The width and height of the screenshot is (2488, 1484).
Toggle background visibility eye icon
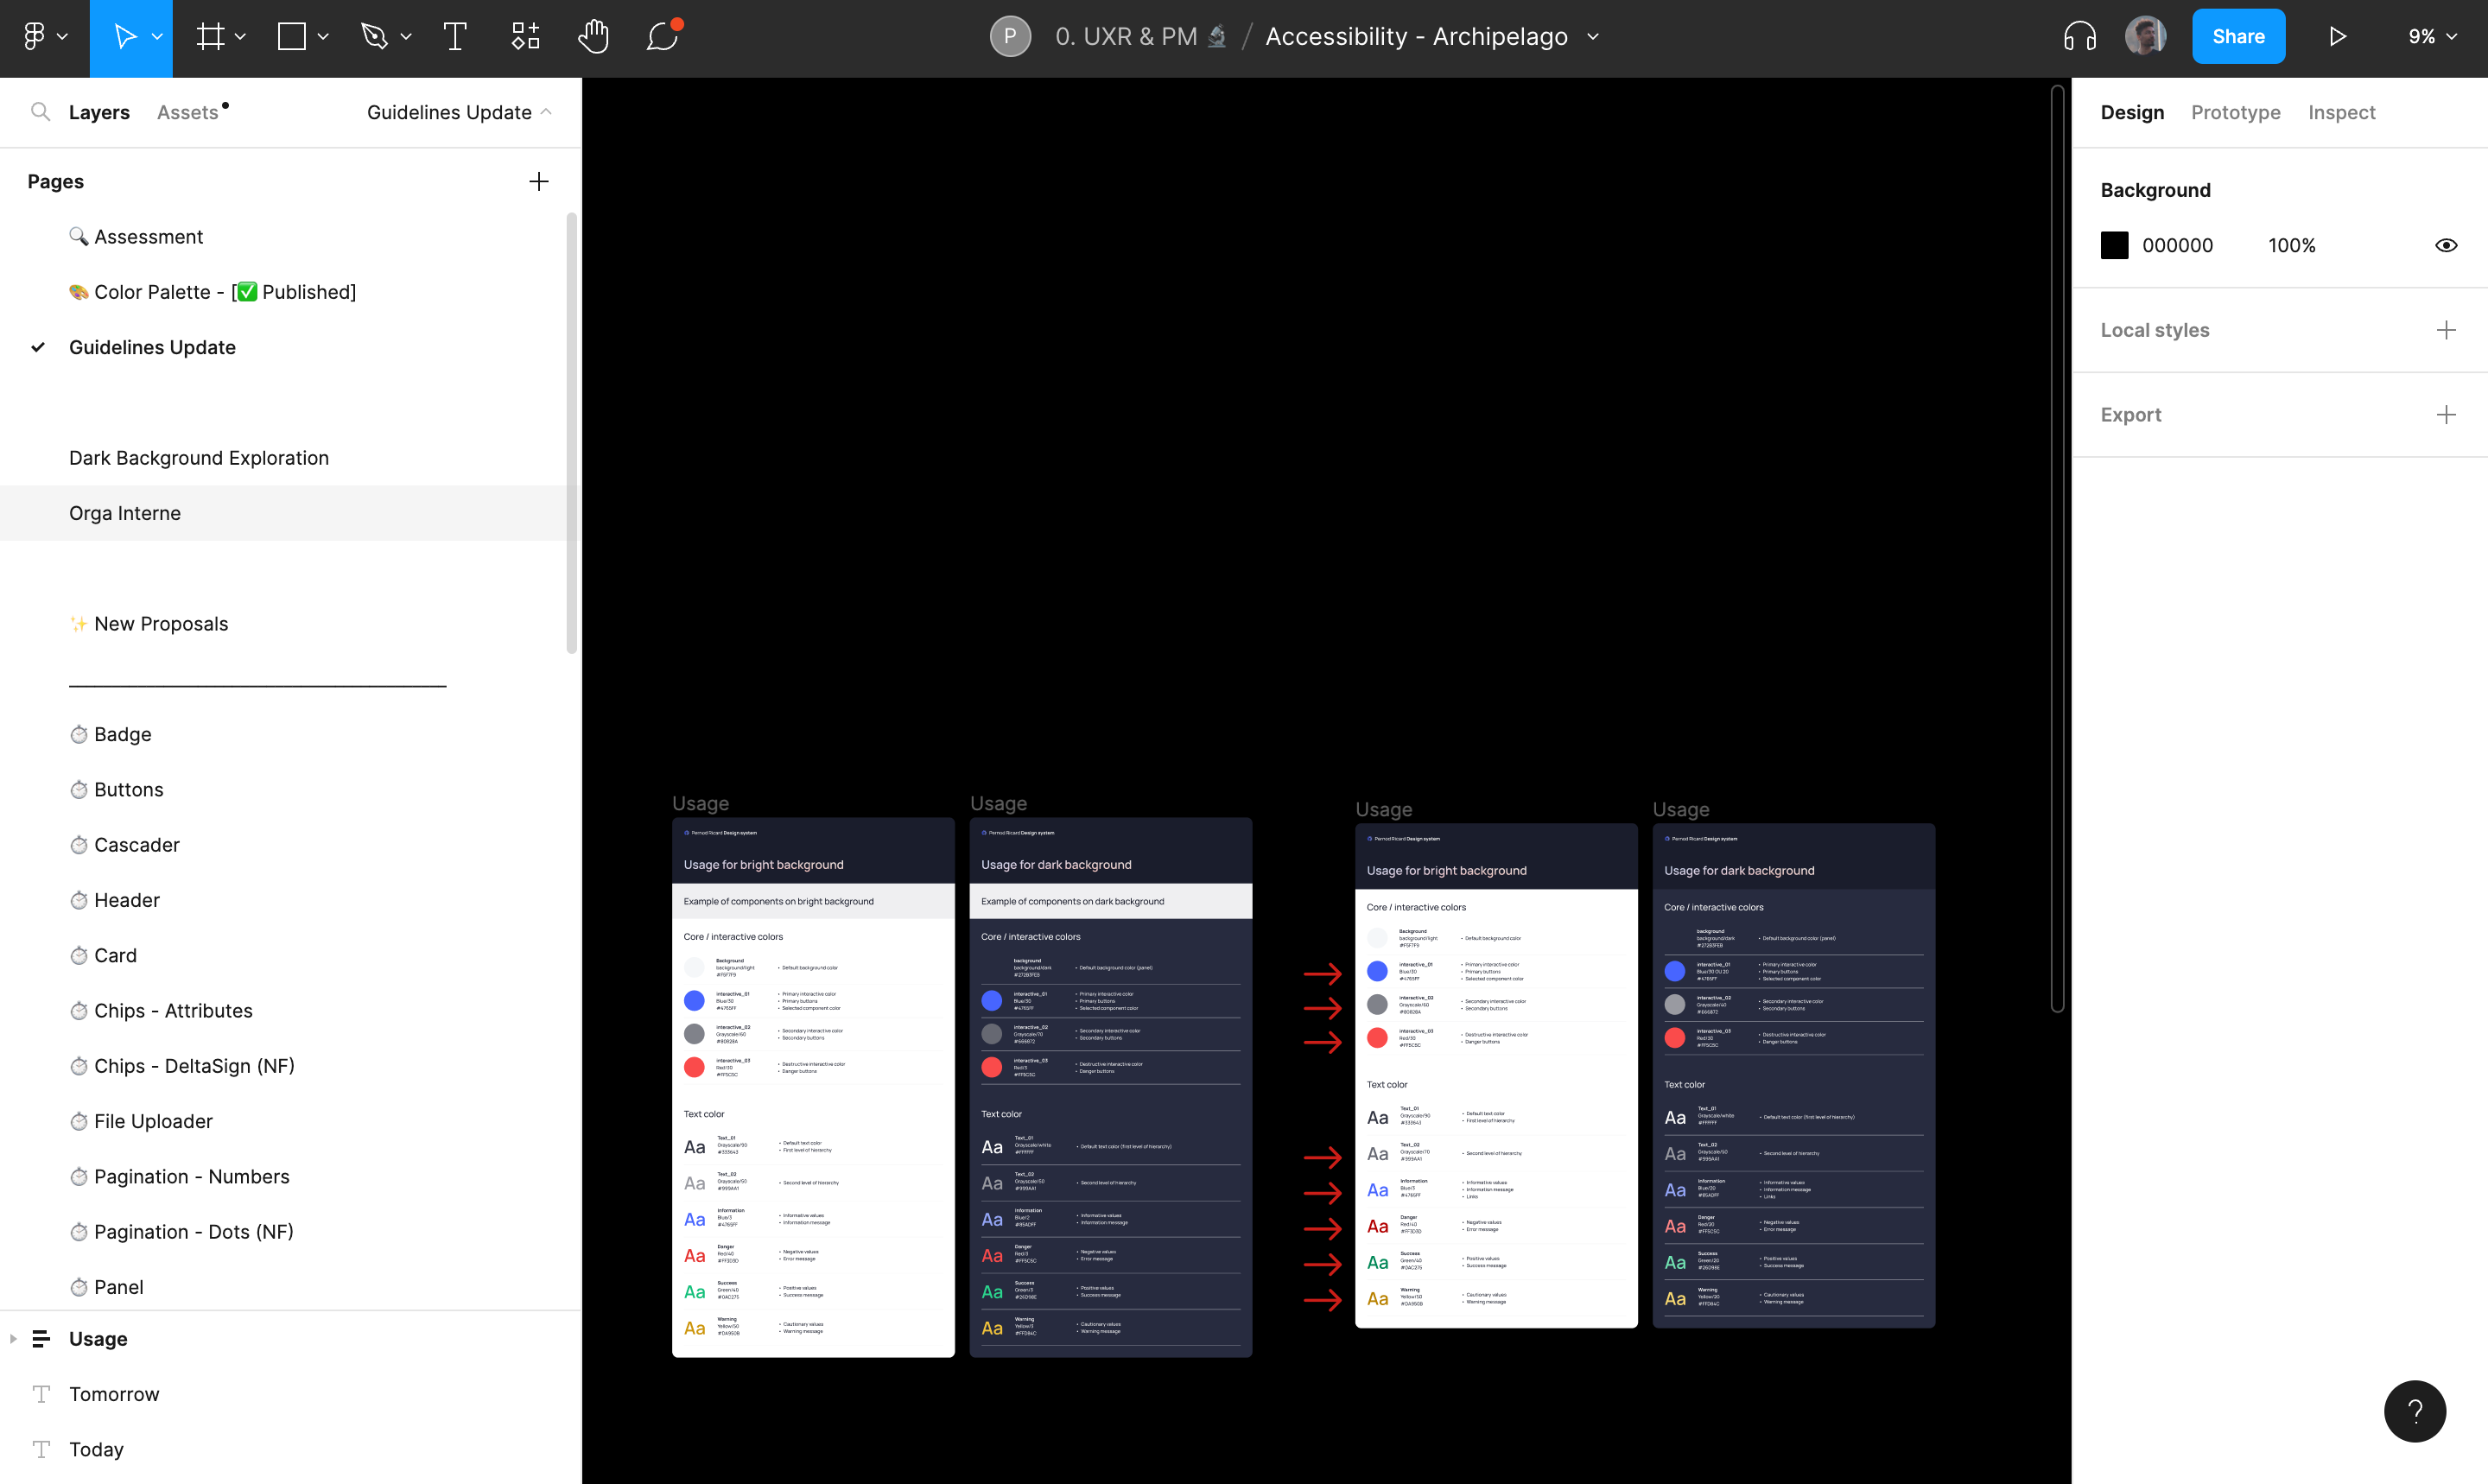tap(2446, 246)
